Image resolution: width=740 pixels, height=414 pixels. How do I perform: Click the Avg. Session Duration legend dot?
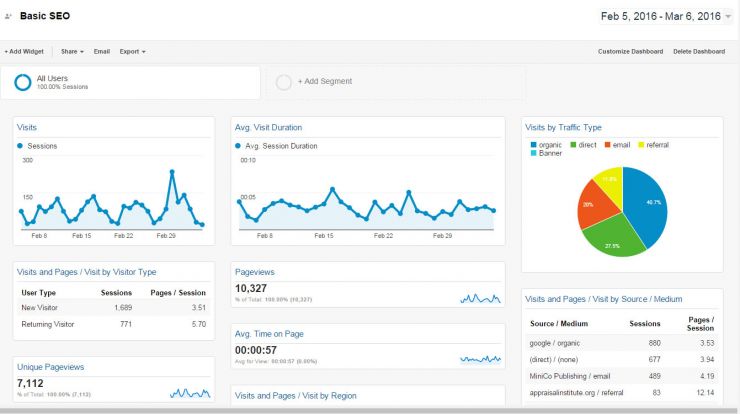(238, 146)
